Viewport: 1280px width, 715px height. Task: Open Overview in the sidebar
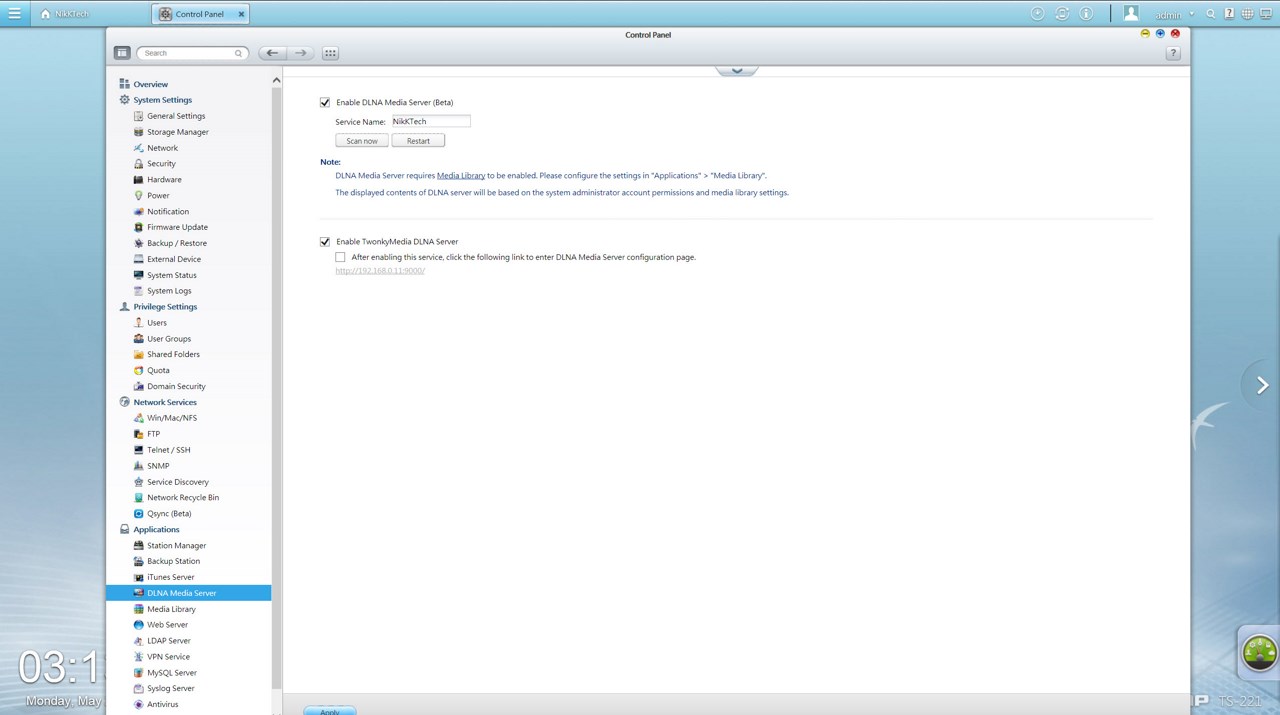coord(151,84)
